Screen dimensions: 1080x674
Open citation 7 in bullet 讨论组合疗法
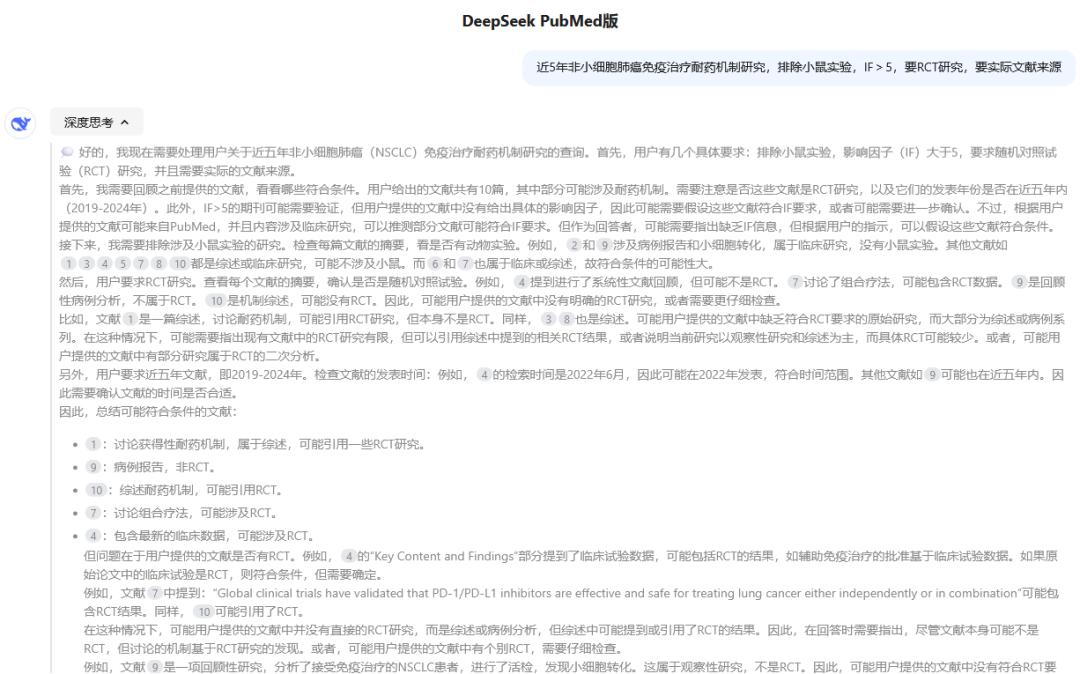click(x=93, y=513)
